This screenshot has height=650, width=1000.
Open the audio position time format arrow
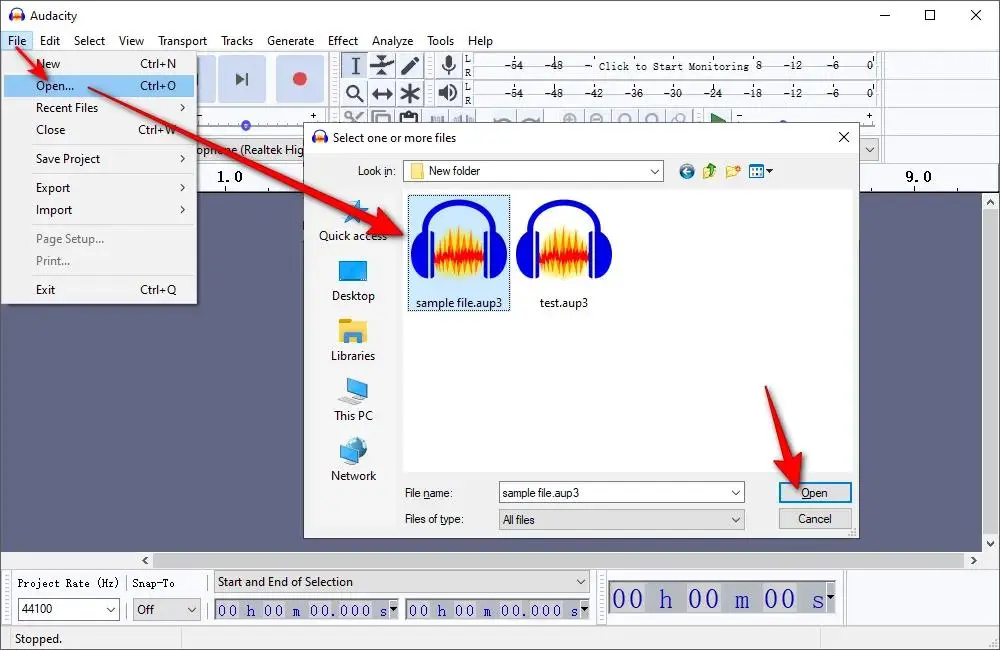tap(830, 598)
